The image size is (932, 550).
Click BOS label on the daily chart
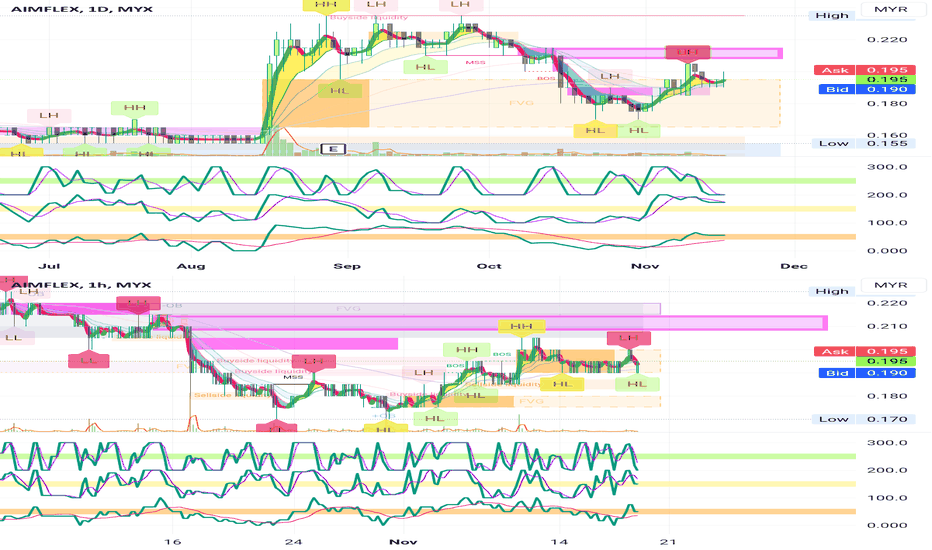point(546,78)
